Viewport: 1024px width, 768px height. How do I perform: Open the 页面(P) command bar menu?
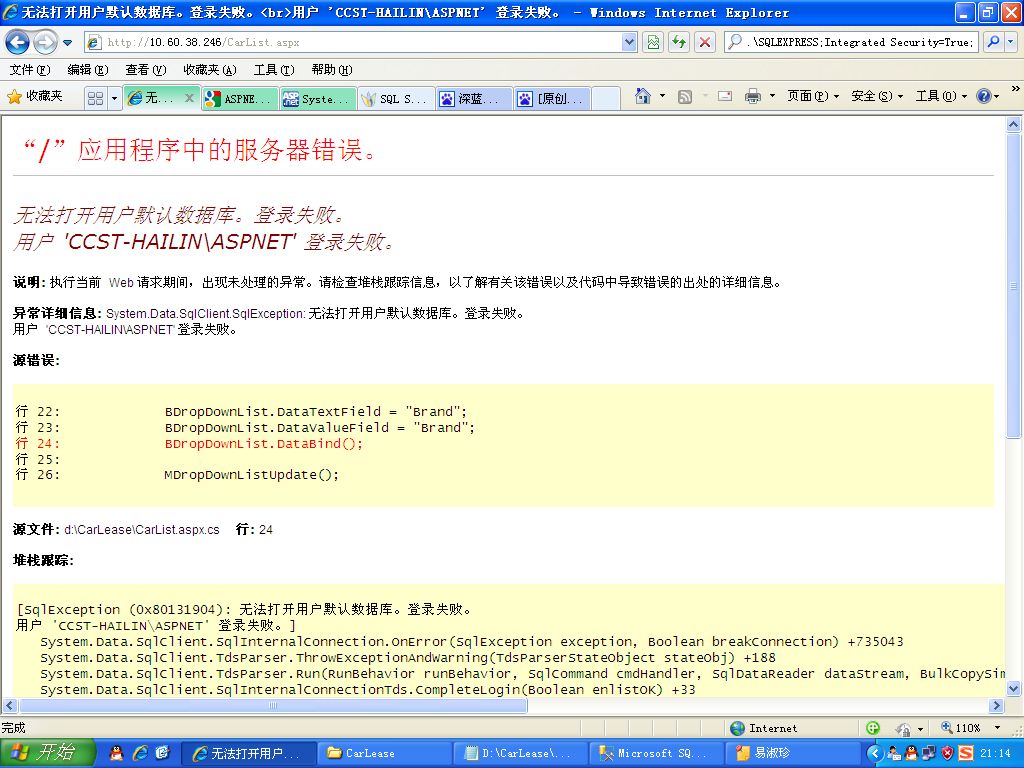[812, 96]
